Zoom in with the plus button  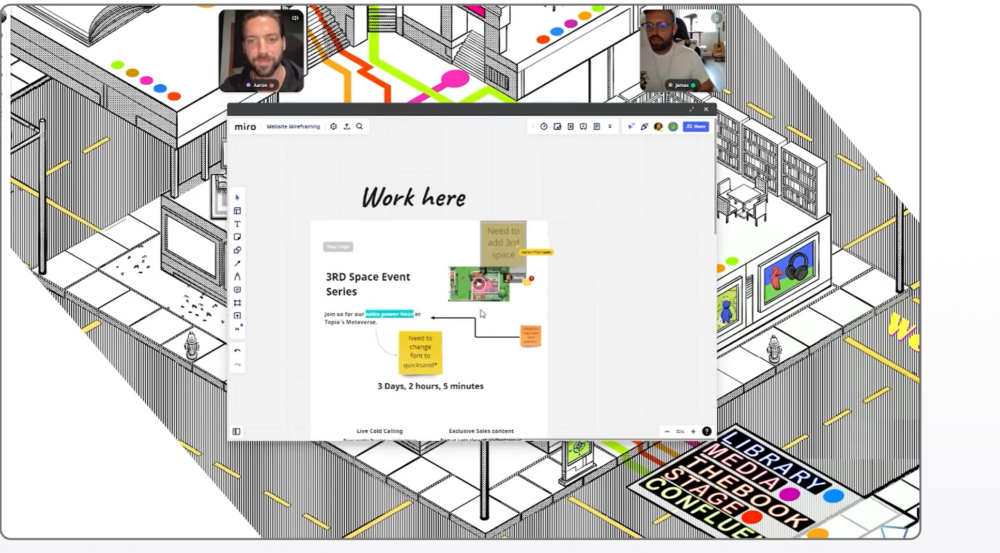(693, 431)
